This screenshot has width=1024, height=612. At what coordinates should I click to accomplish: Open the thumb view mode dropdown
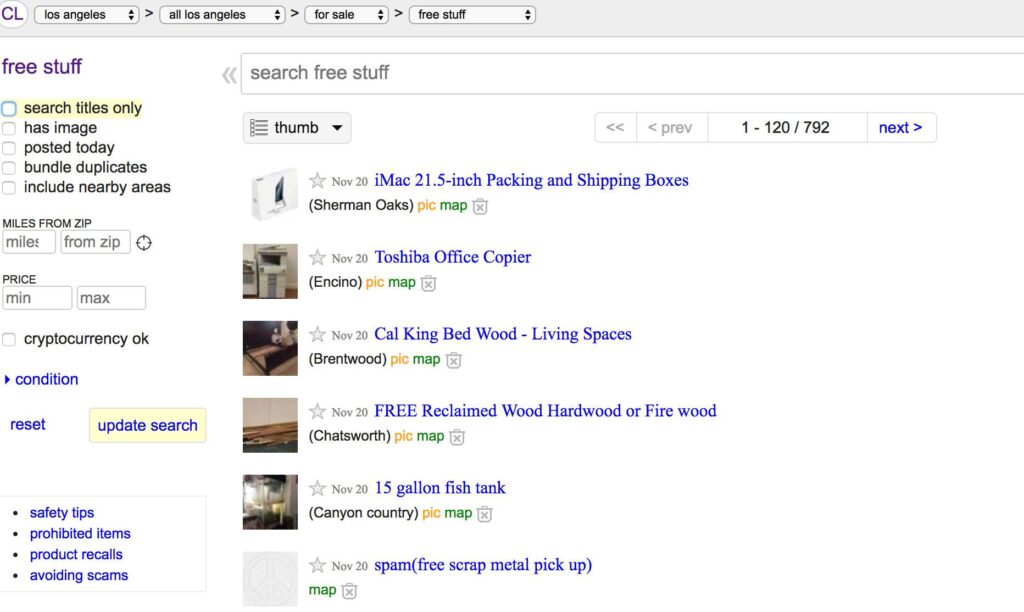(297, 128)
